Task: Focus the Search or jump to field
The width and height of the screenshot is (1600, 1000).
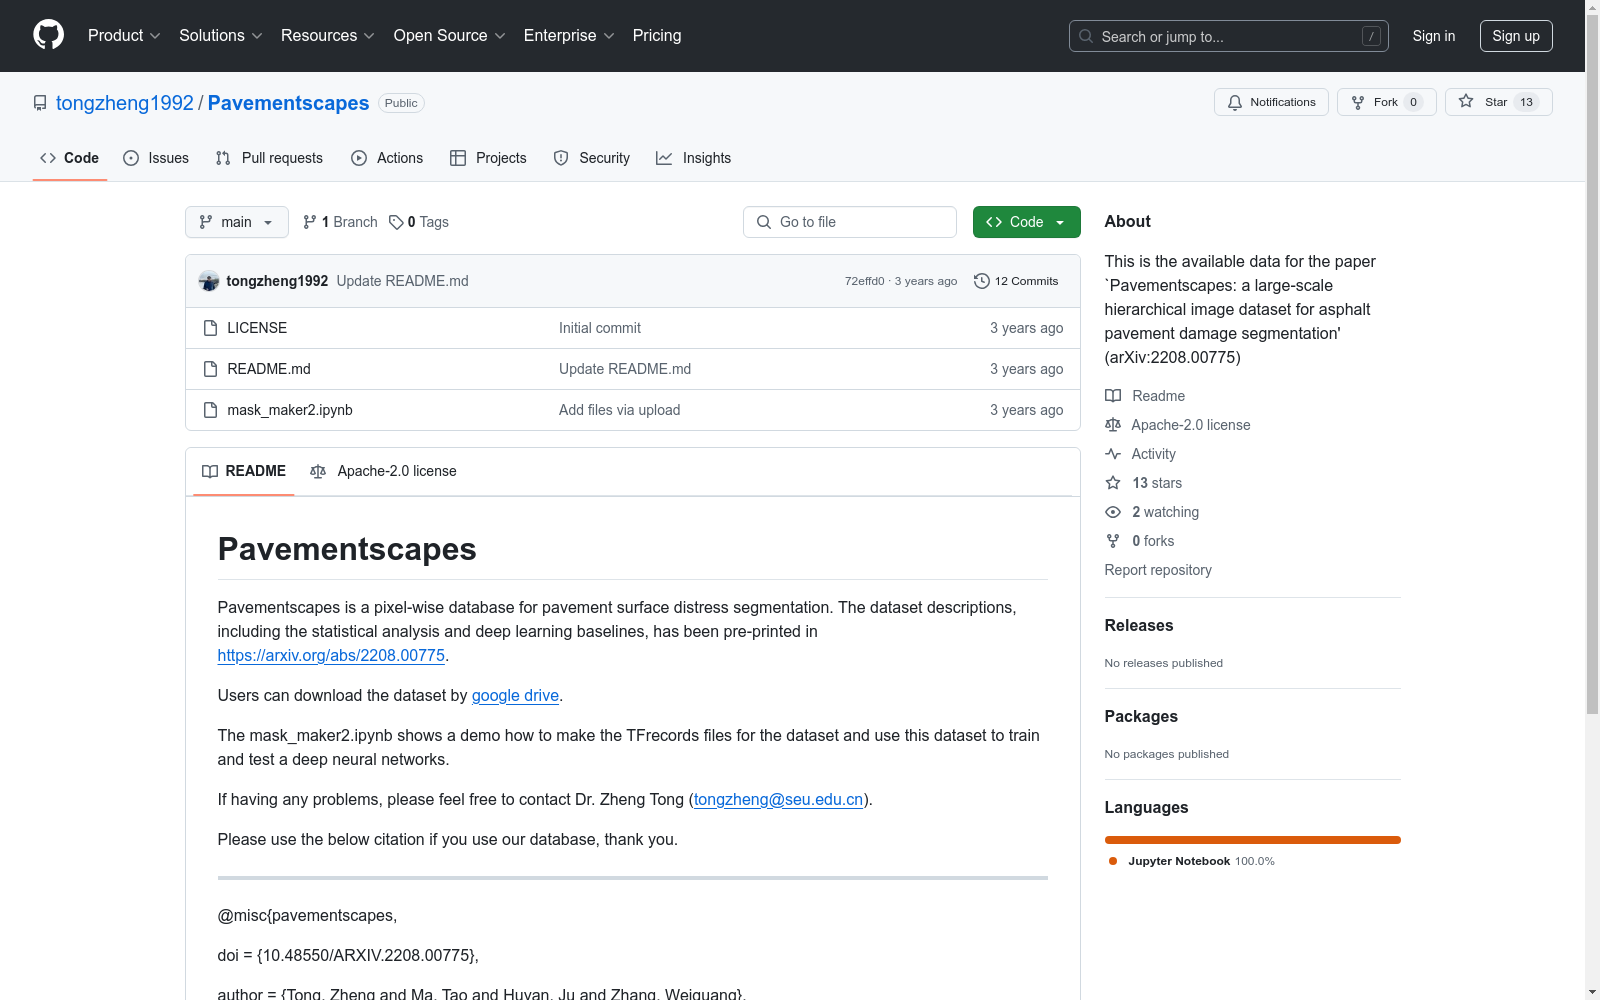Action: pyautogui.click(x=1229, y=36)
